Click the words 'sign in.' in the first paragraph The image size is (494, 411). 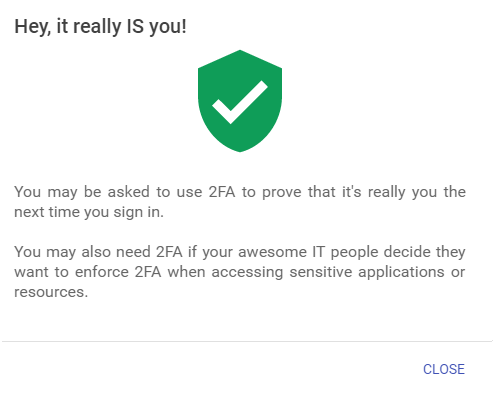click(139, 212)
